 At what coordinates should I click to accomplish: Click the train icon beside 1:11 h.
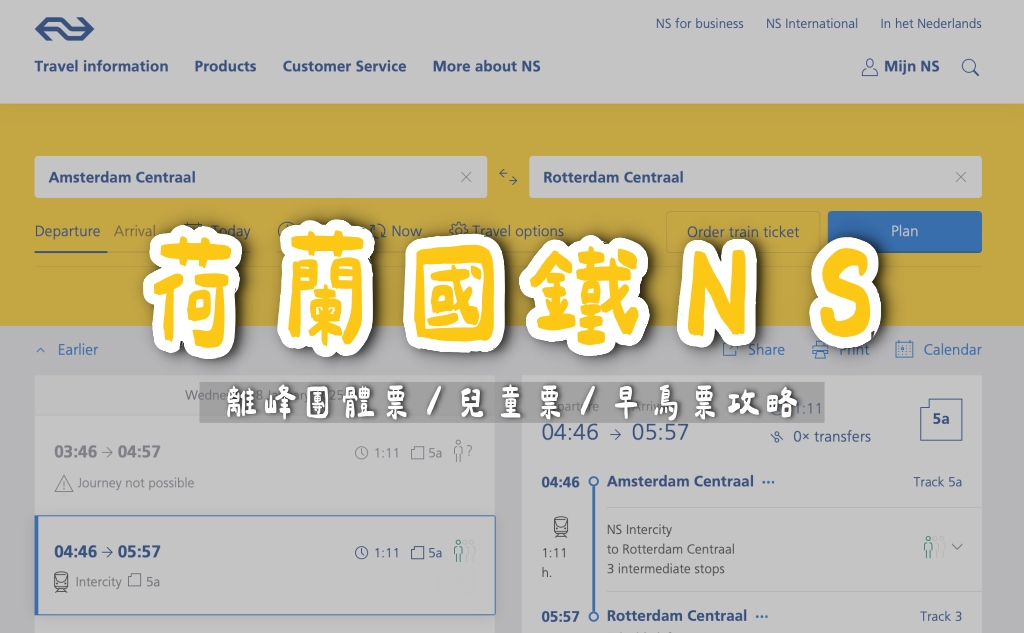[x=560, y=527]
